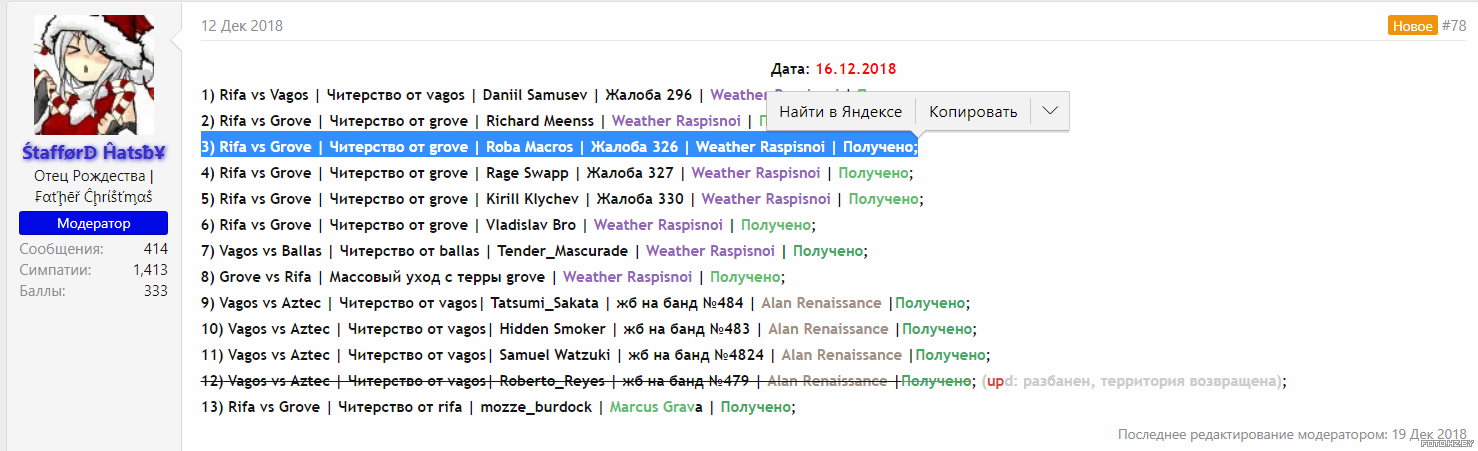This screenshot has width=1478, height=451.
Task: Click the blue Модератор badge
Action: pos(94,223)
